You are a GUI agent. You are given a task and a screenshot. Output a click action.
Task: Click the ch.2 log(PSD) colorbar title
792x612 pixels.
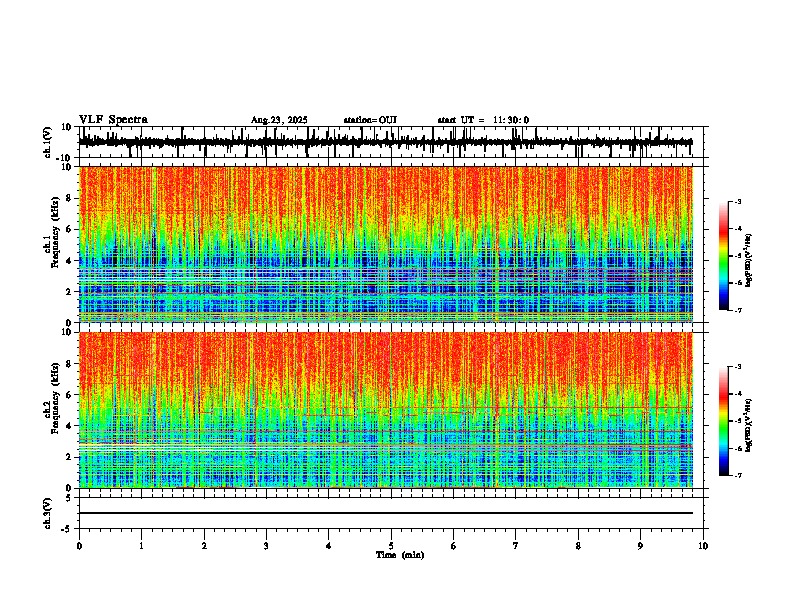click(x=749, y=425)
